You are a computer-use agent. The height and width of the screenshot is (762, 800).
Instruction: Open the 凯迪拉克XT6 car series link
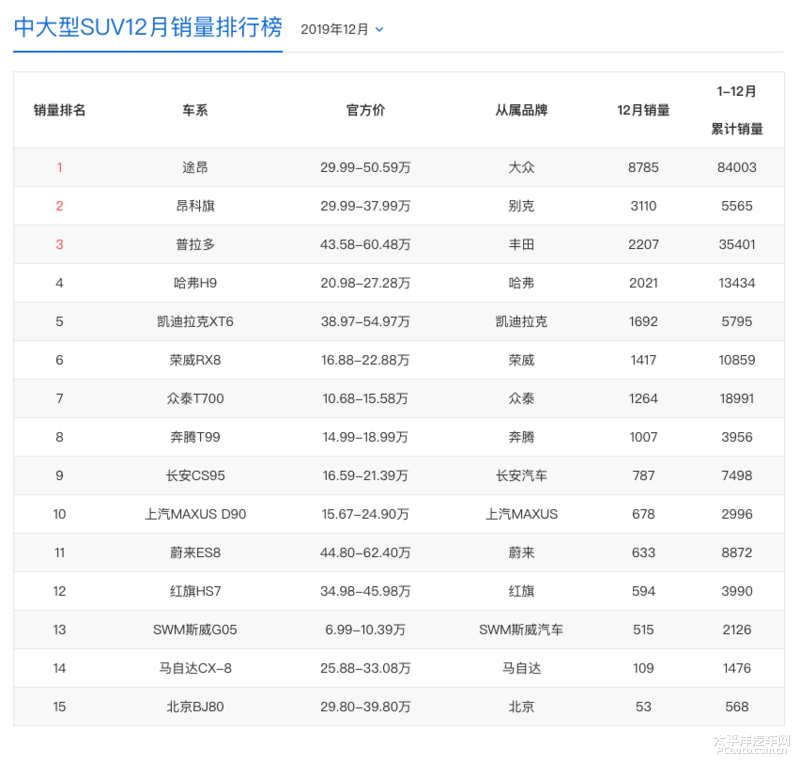coord(195,321)
